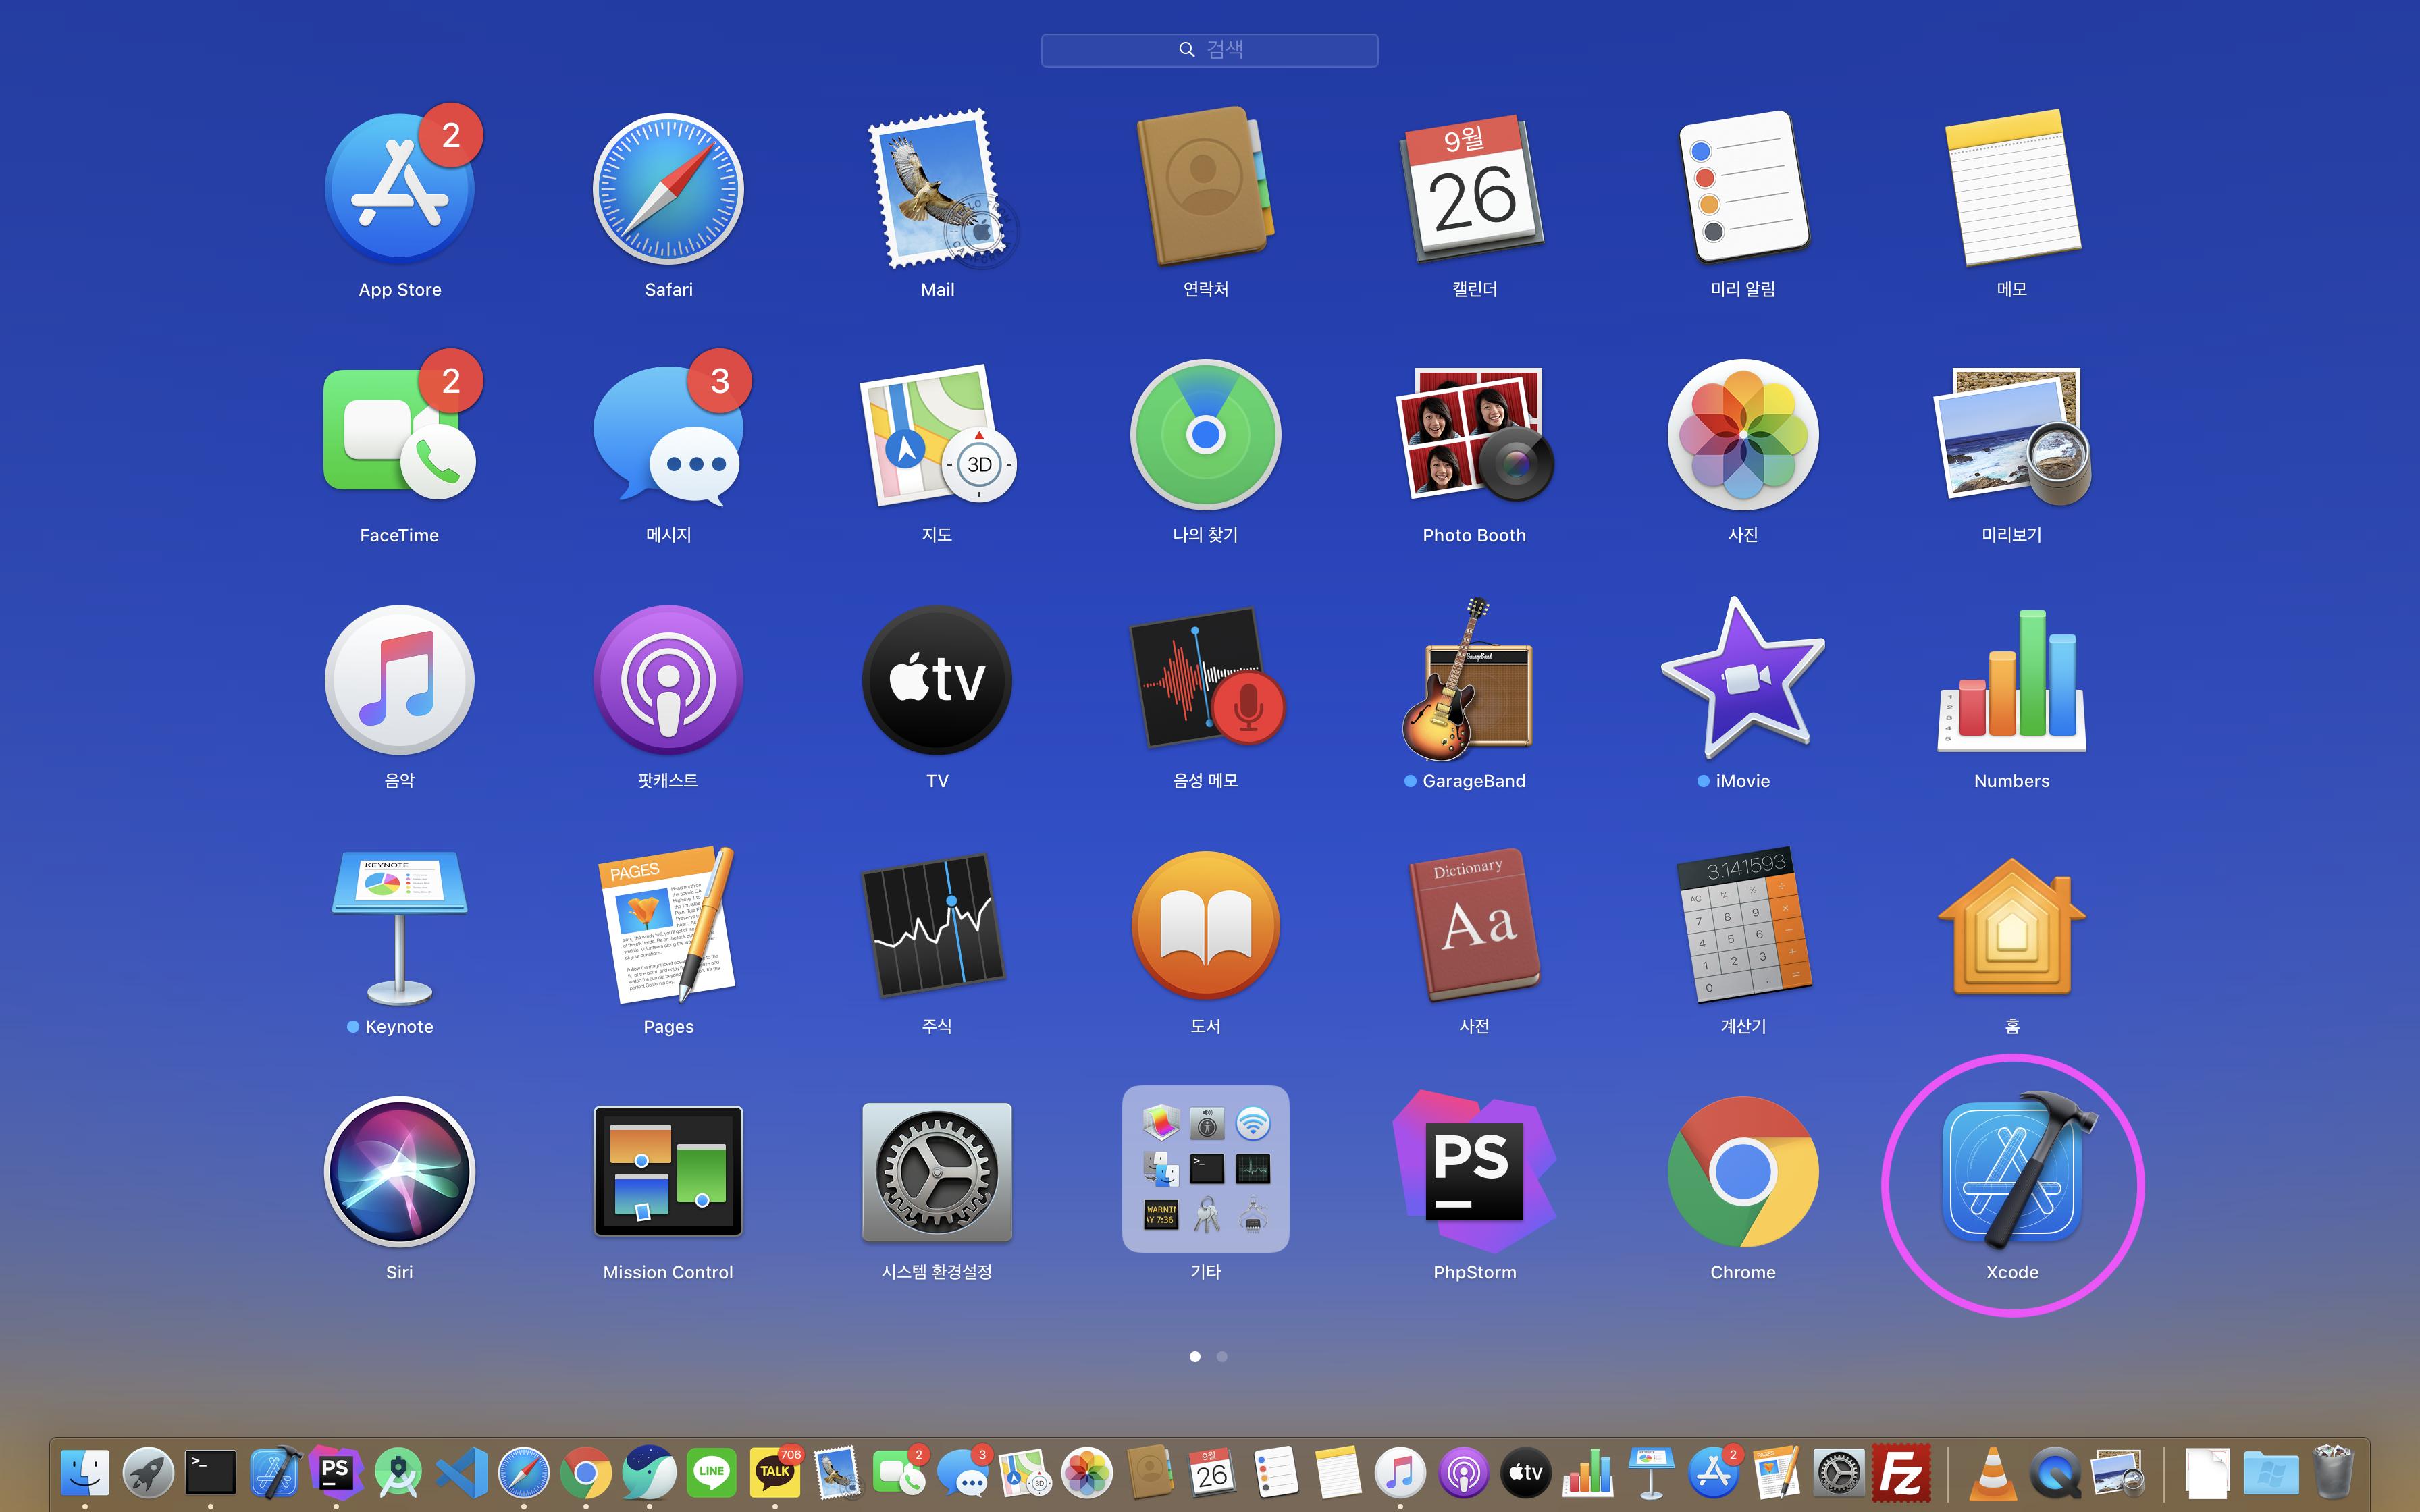This screenshot has width=2420, height=1512.
Task: Open the Trash in the Dock
Action: (x=2334, y=1472)
